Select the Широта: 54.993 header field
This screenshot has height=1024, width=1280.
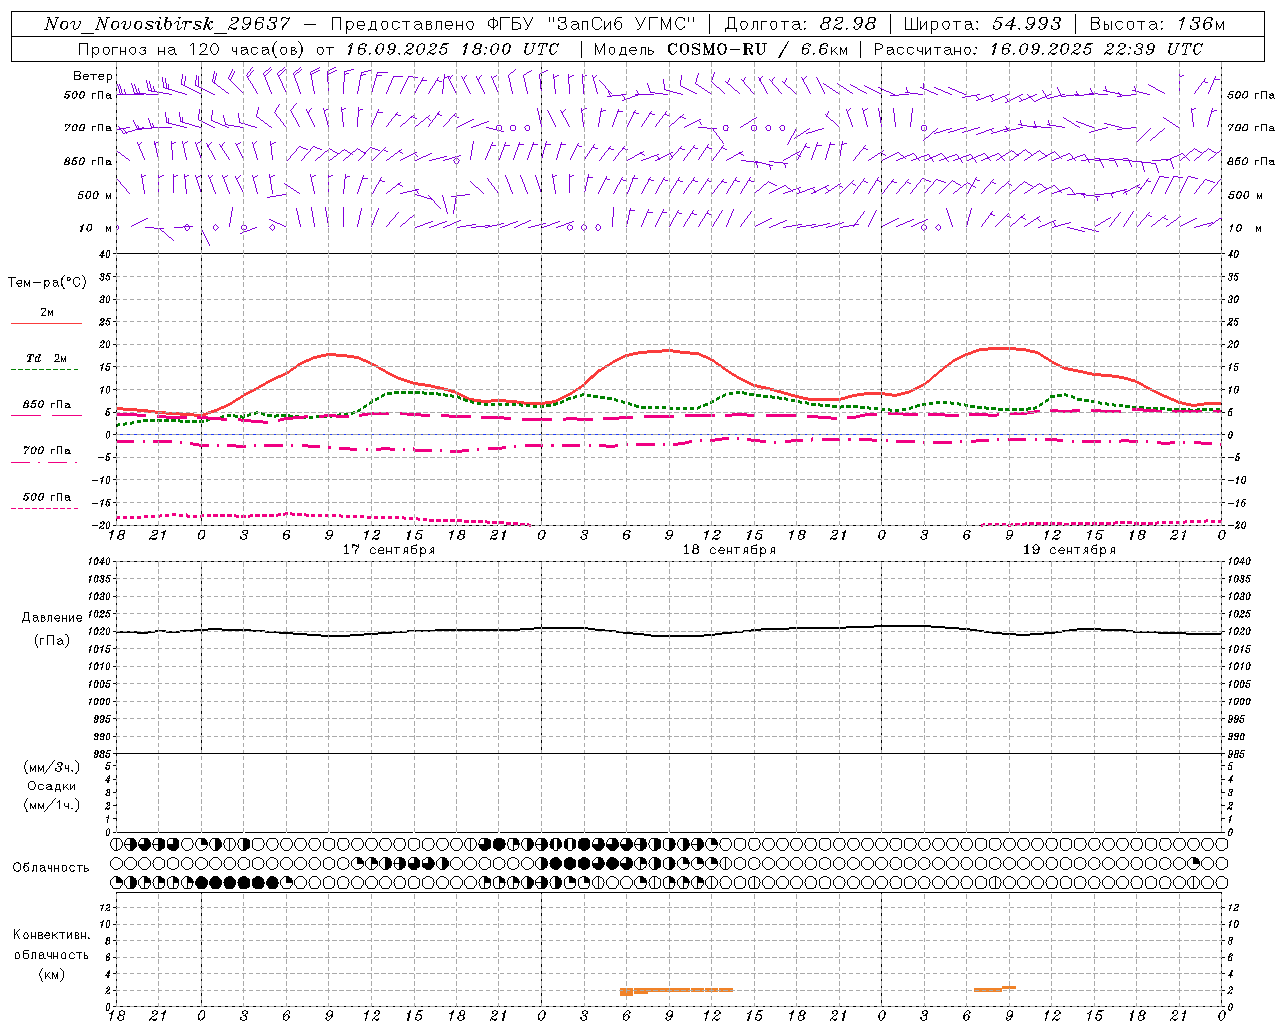(x=982, y=24)
